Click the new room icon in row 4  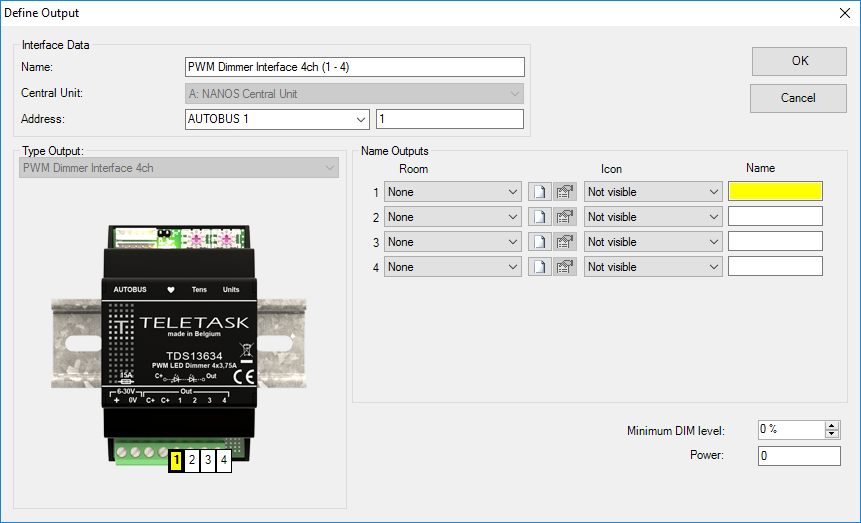point(540,267)
